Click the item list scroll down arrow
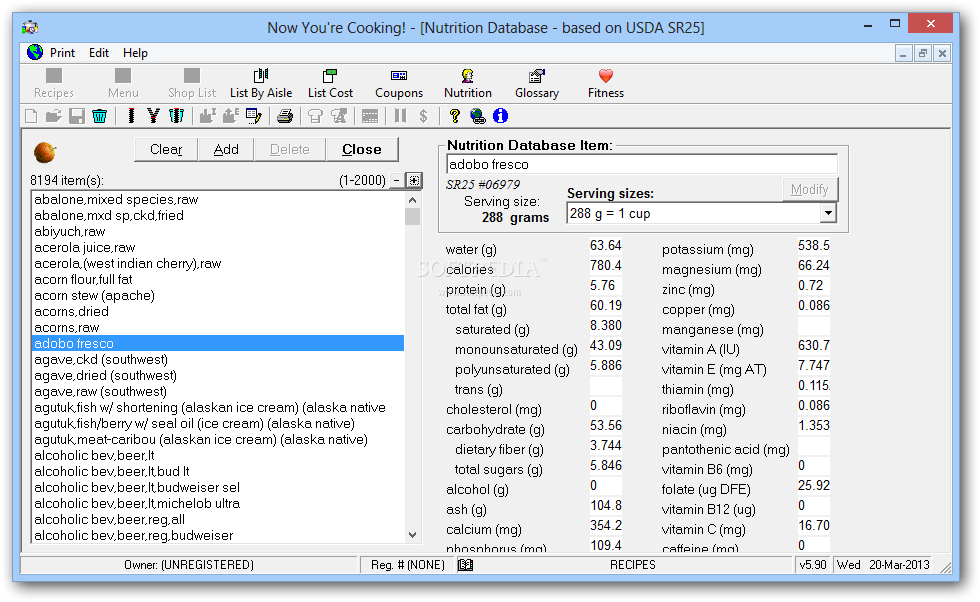 click(412, 534)
